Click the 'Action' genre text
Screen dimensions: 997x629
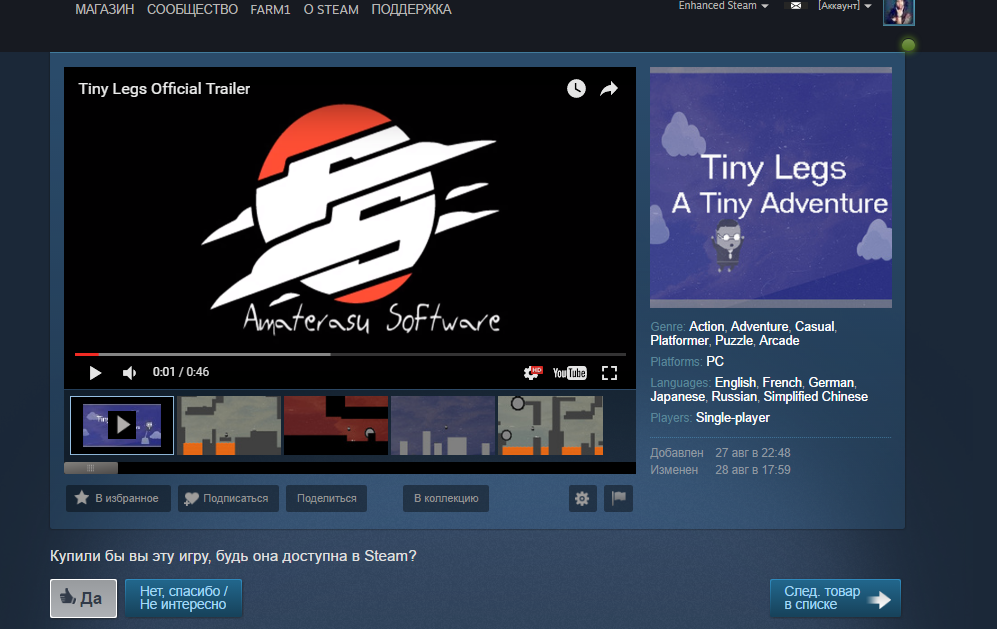point(706,326)
